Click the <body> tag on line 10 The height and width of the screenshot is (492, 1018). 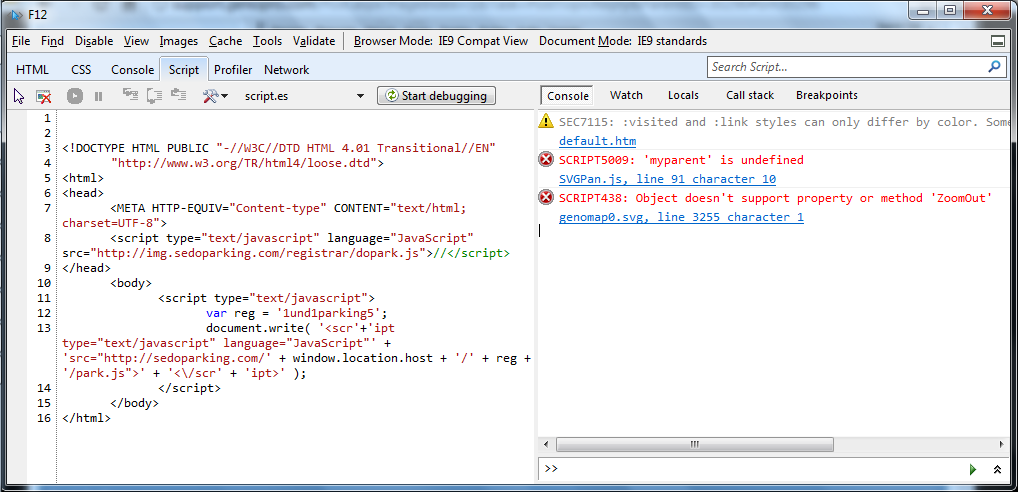pos(130,283)
